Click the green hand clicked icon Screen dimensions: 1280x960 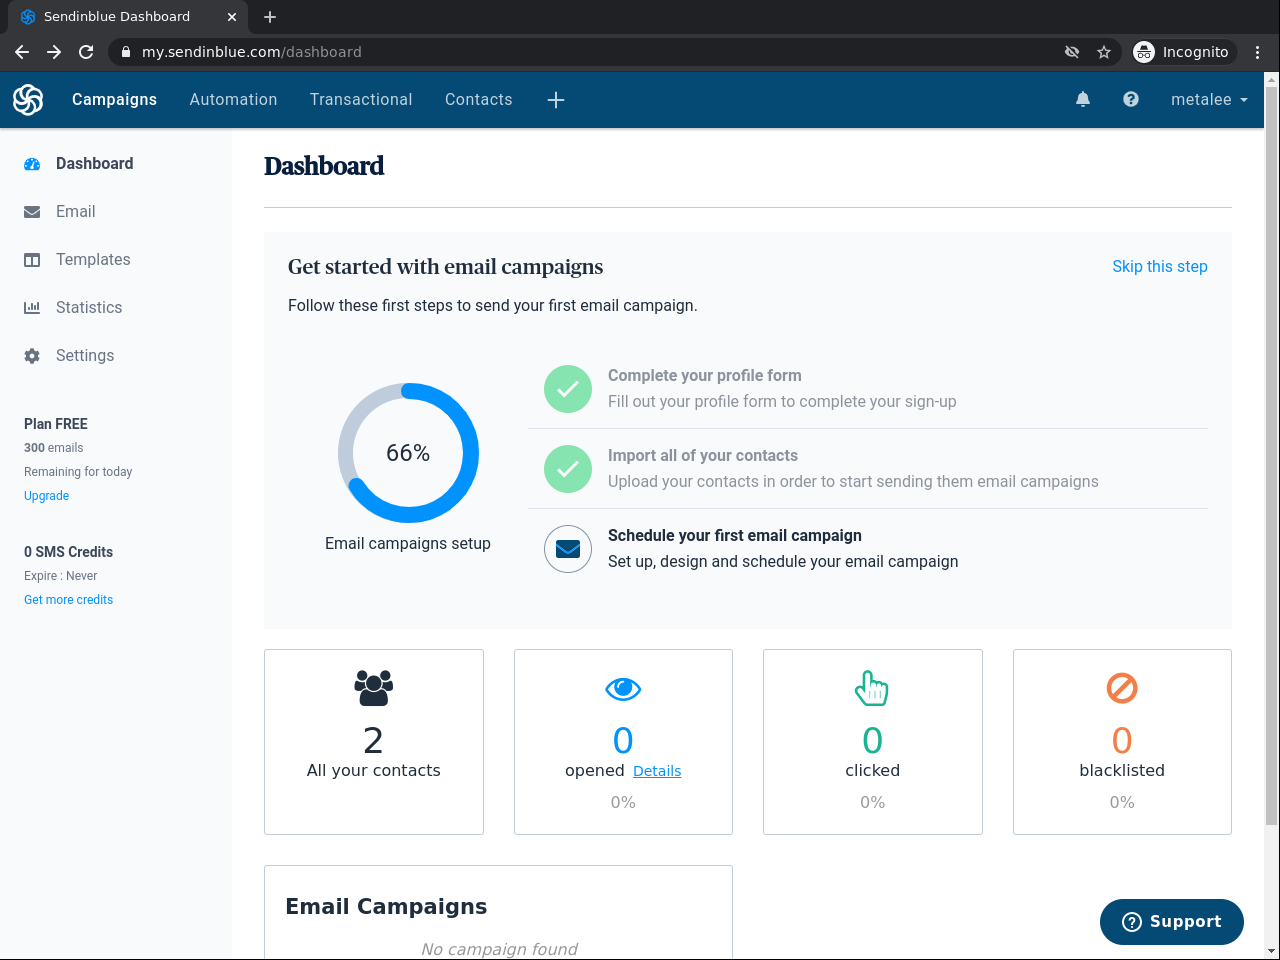[x=872, y=688]
